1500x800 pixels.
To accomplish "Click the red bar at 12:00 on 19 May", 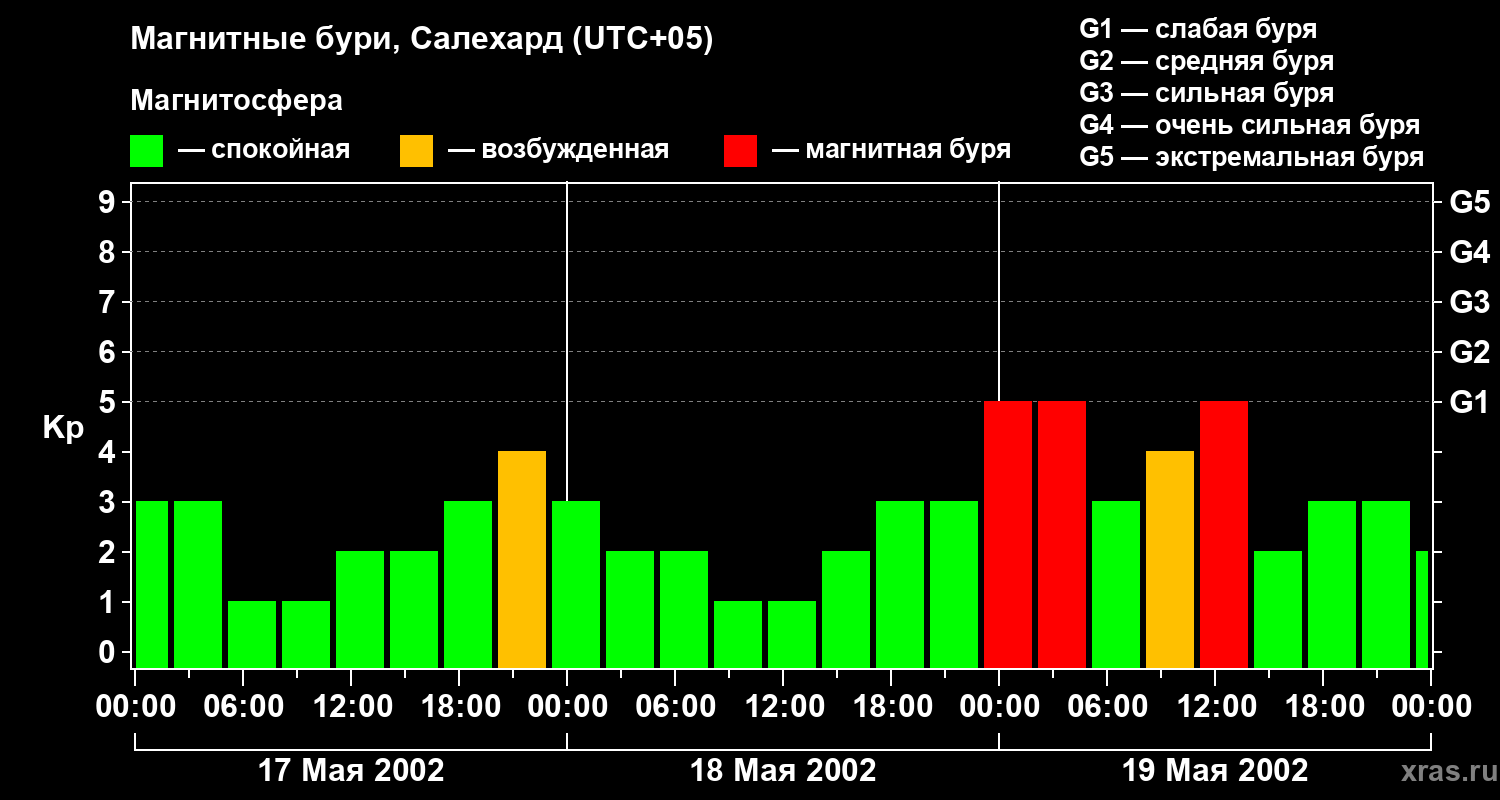I will (1224, 535).
